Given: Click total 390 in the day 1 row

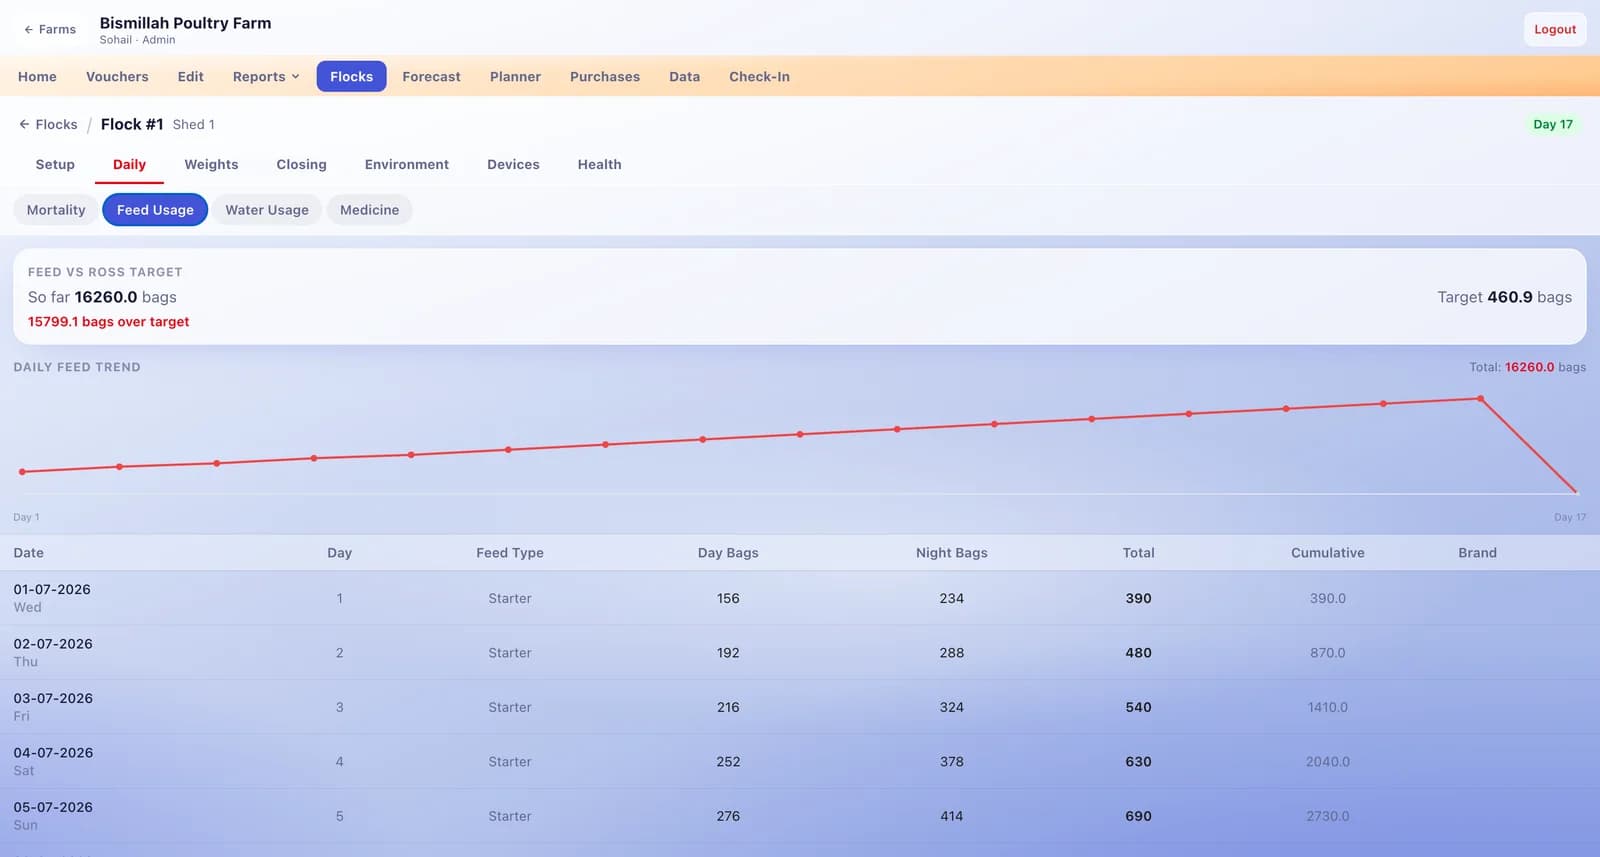Looking at the screenshot, I should 1138,599.
